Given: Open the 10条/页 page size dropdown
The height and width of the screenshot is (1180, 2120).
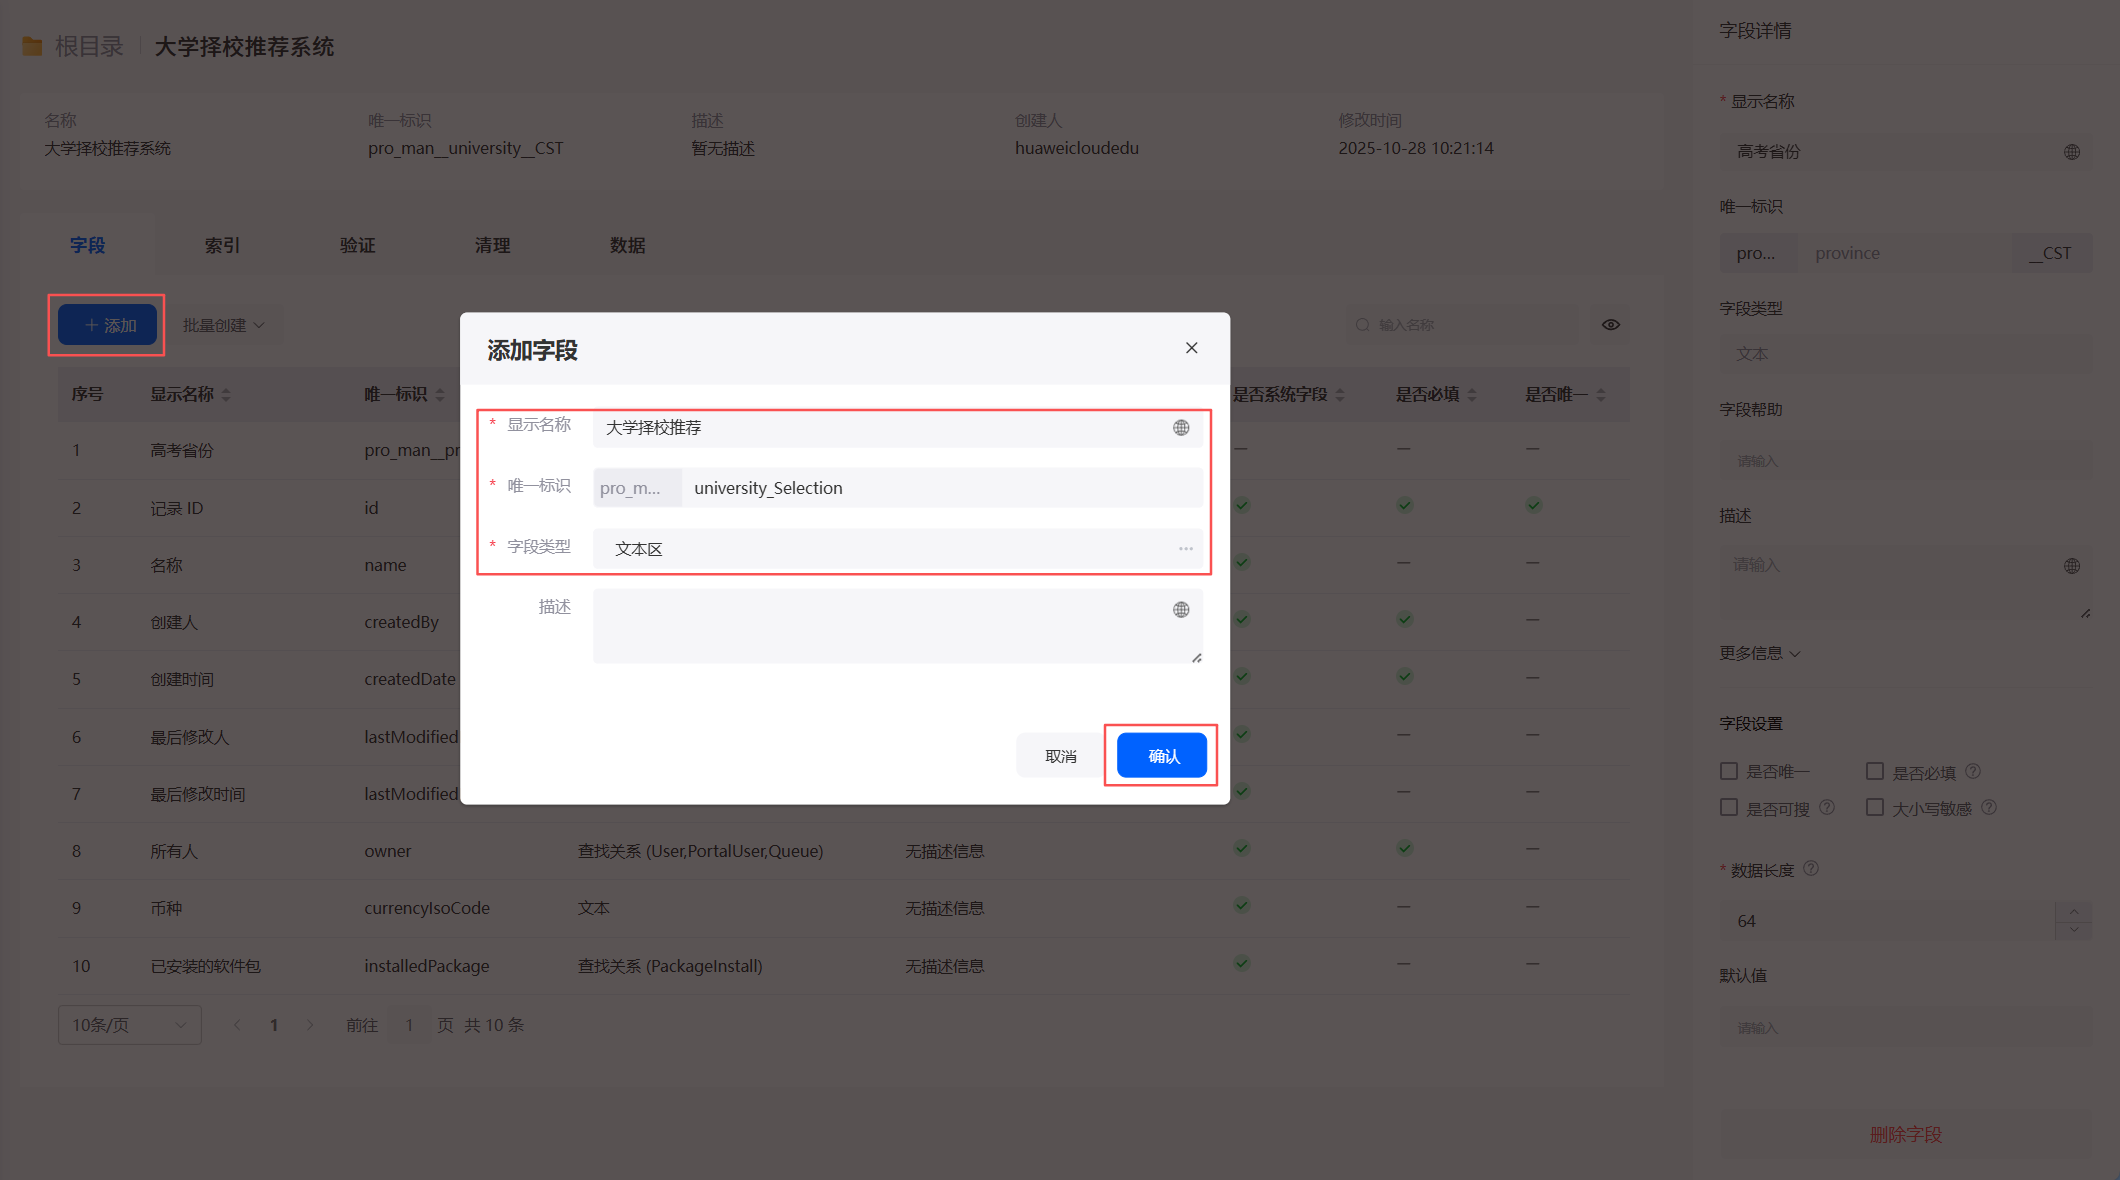Looking at the screenshot, I should pyautogui.click(x=129, y=1025).
